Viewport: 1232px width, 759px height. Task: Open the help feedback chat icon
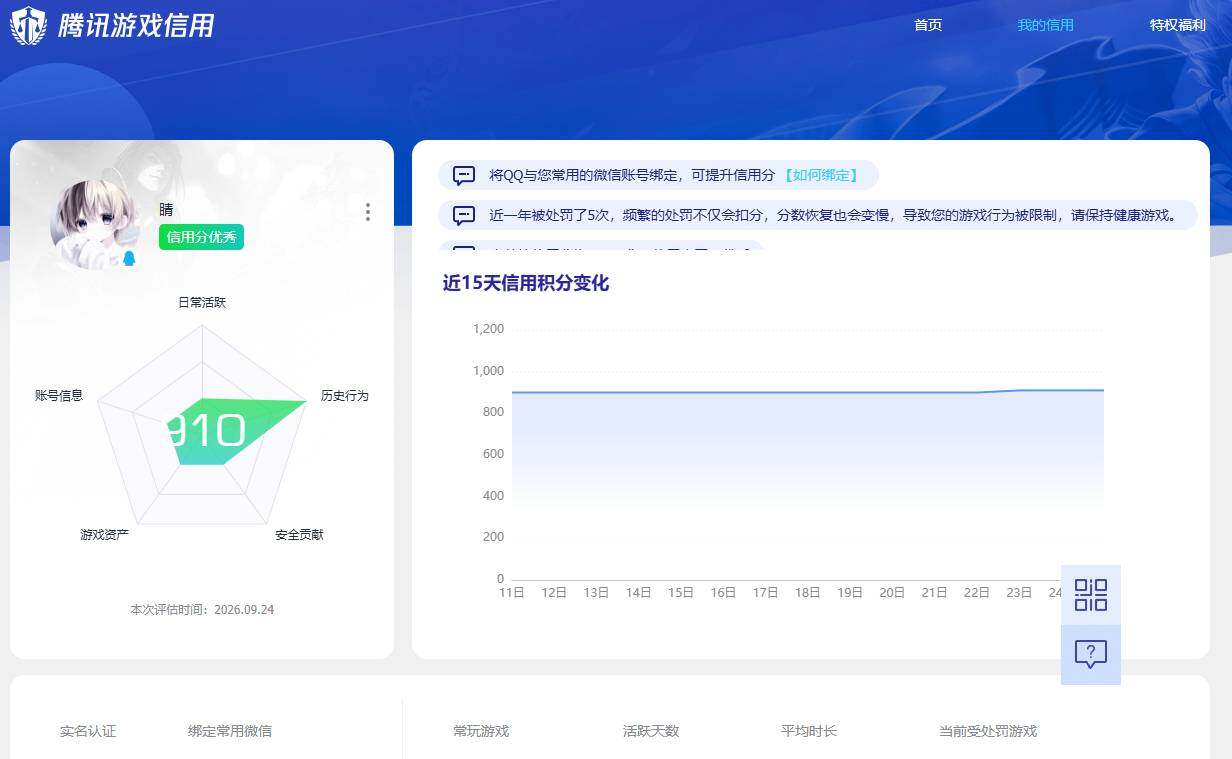[1091, 655]
